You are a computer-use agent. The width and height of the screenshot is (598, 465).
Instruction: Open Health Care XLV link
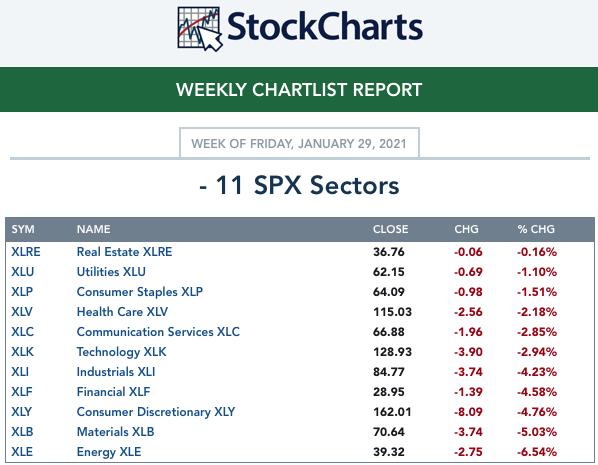[122, 312]
